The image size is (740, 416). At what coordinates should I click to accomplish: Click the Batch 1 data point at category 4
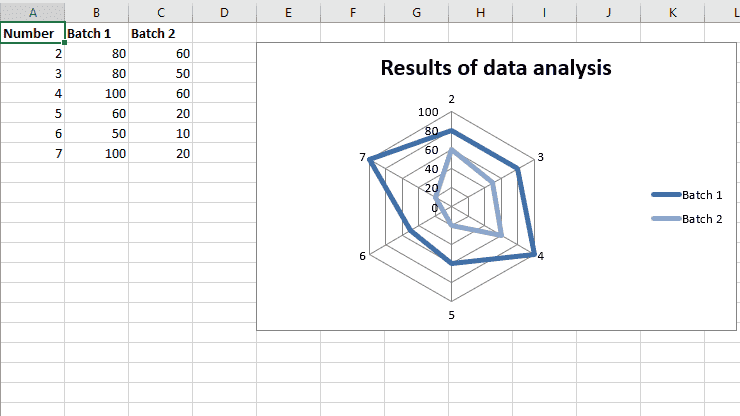534,254
